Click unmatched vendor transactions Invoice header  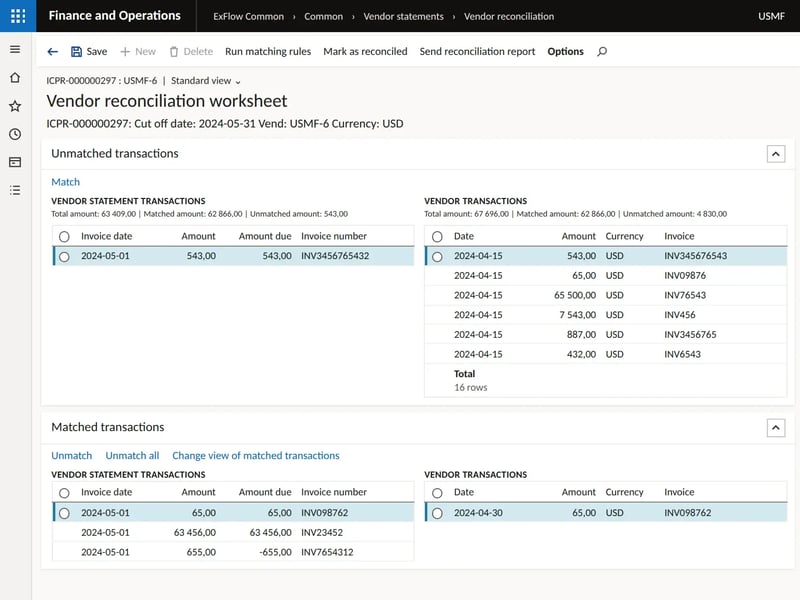tap(679, 236)
